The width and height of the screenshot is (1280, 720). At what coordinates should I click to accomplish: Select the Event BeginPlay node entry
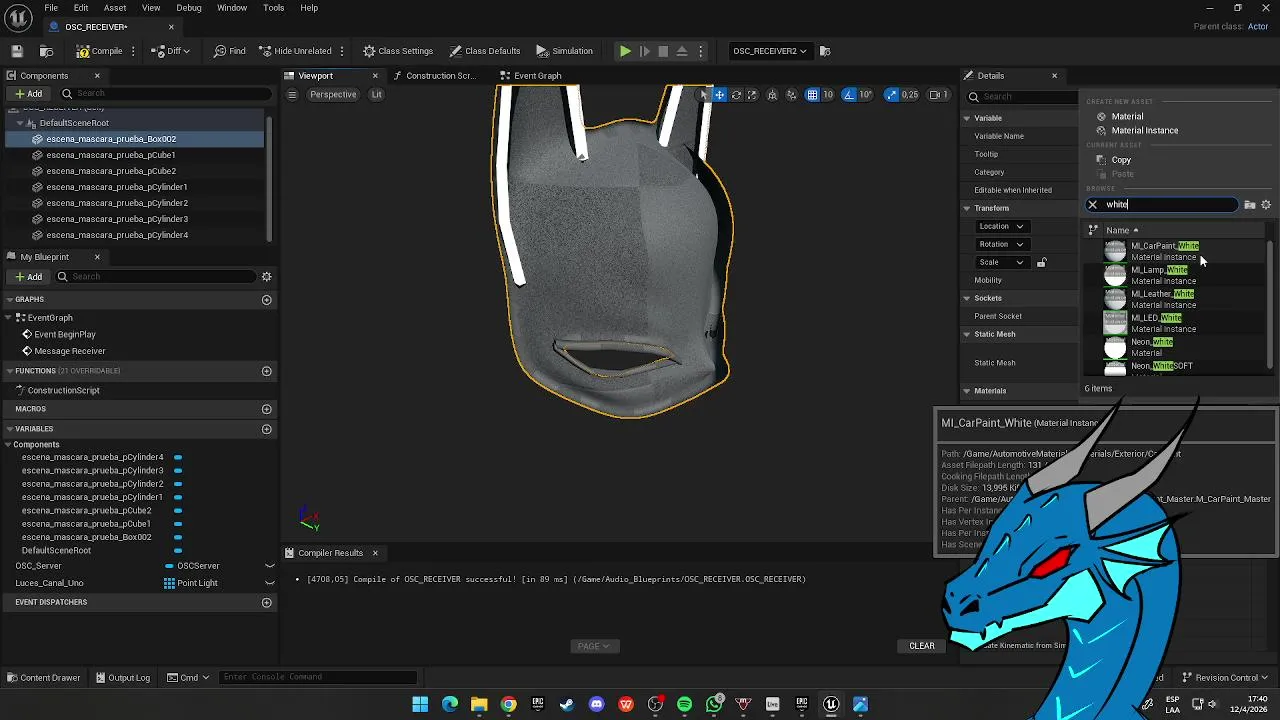tap(65, 335)
